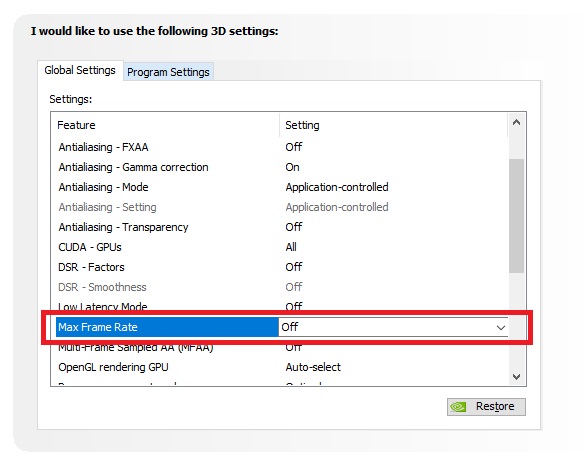Image resolution: width=585 pixels, height=461 pixels.
Task: Select Antialiasing - Mode row
Action: 282,187
